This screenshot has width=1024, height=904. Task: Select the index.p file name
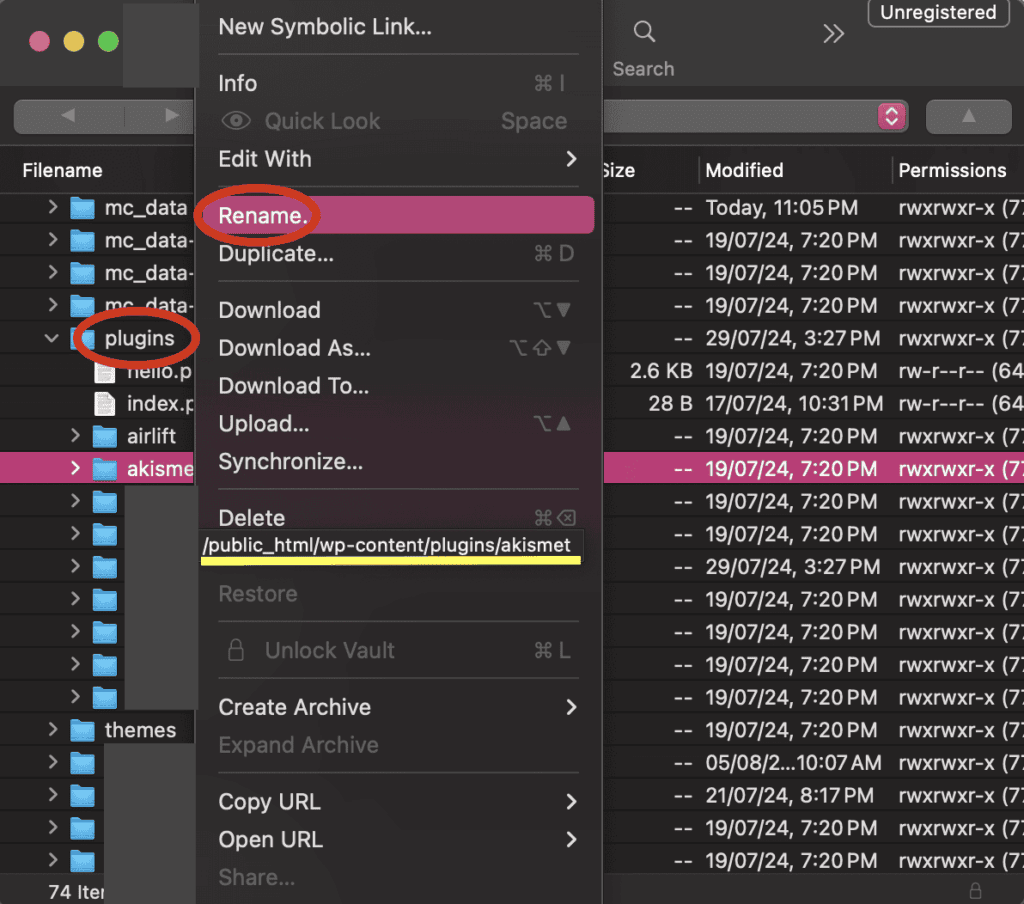point(160,404)
